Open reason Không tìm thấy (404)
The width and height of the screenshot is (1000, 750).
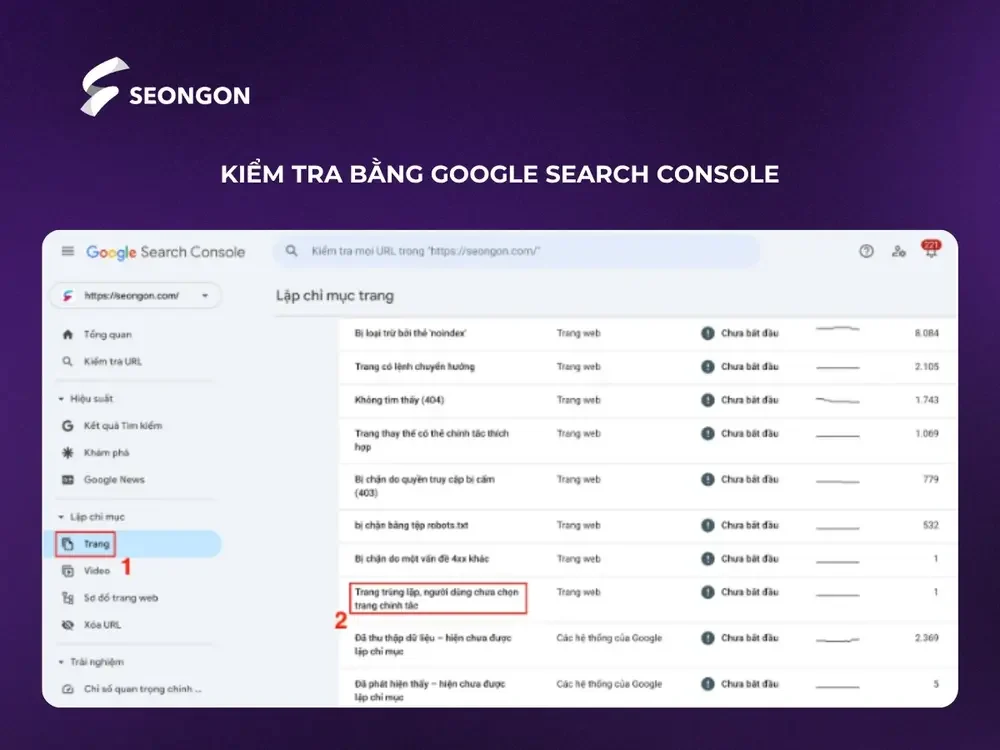point(399,400)
